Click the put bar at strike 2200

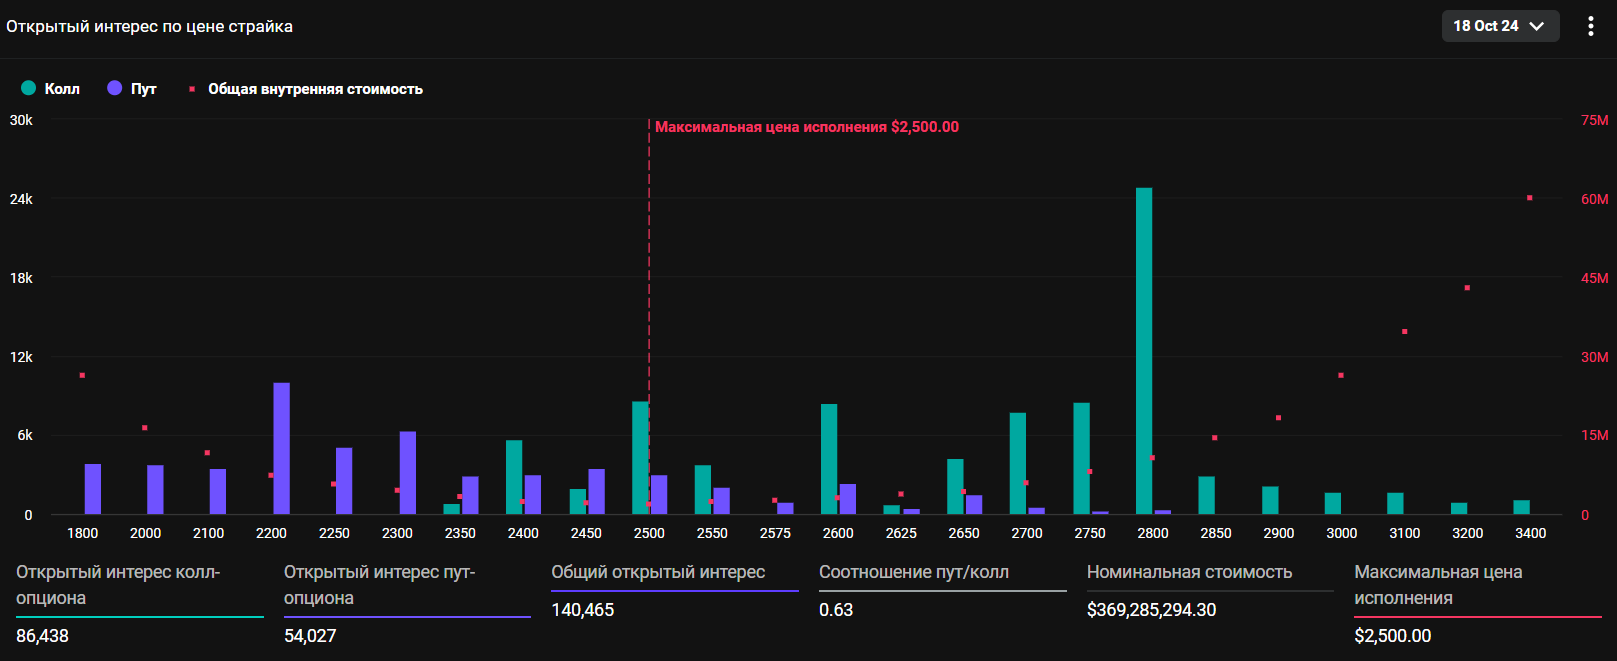pyautogui.click(x=281, y=448)
